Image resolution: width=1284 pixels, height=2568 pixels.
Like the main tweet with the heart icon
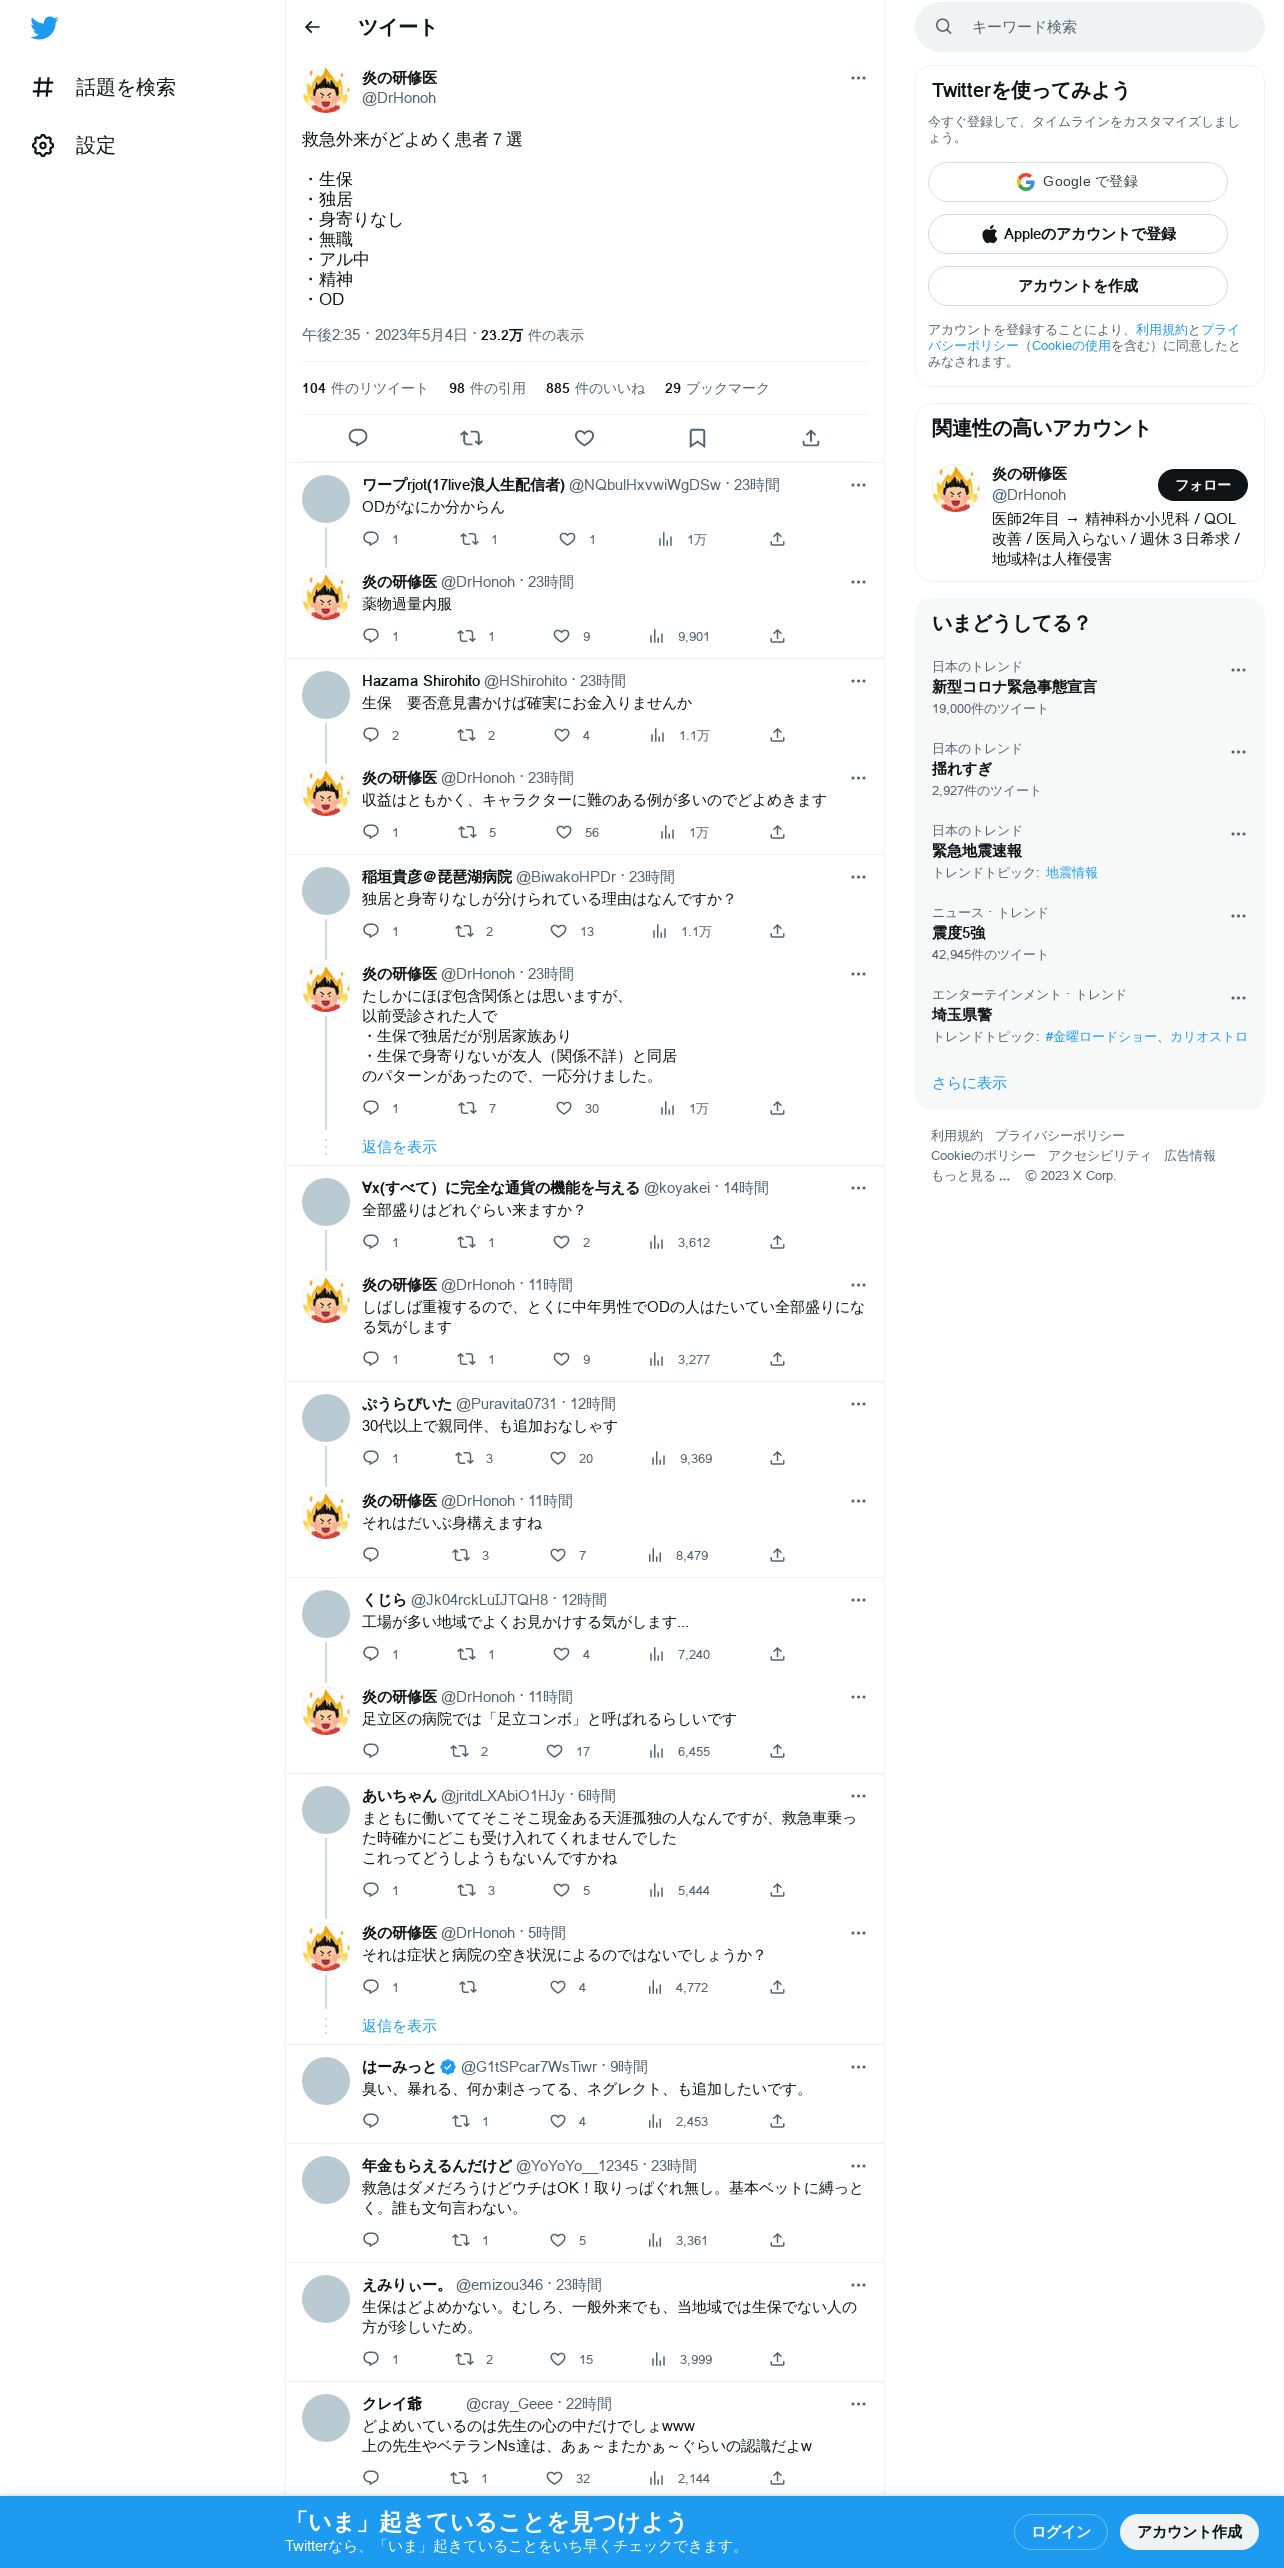tap(584, 438)
